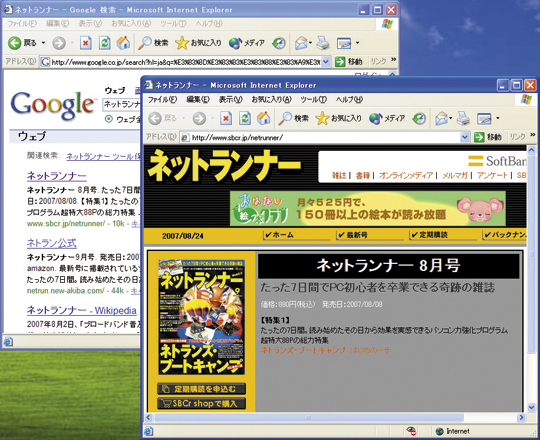Open History in Google search window
The image size is (540, 440).
tap(279, 43)
